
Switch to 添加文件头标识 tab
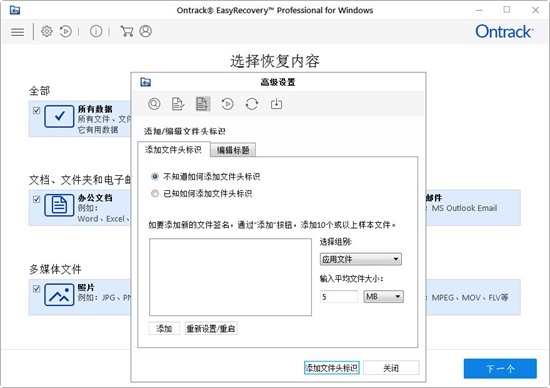point(173,150)
